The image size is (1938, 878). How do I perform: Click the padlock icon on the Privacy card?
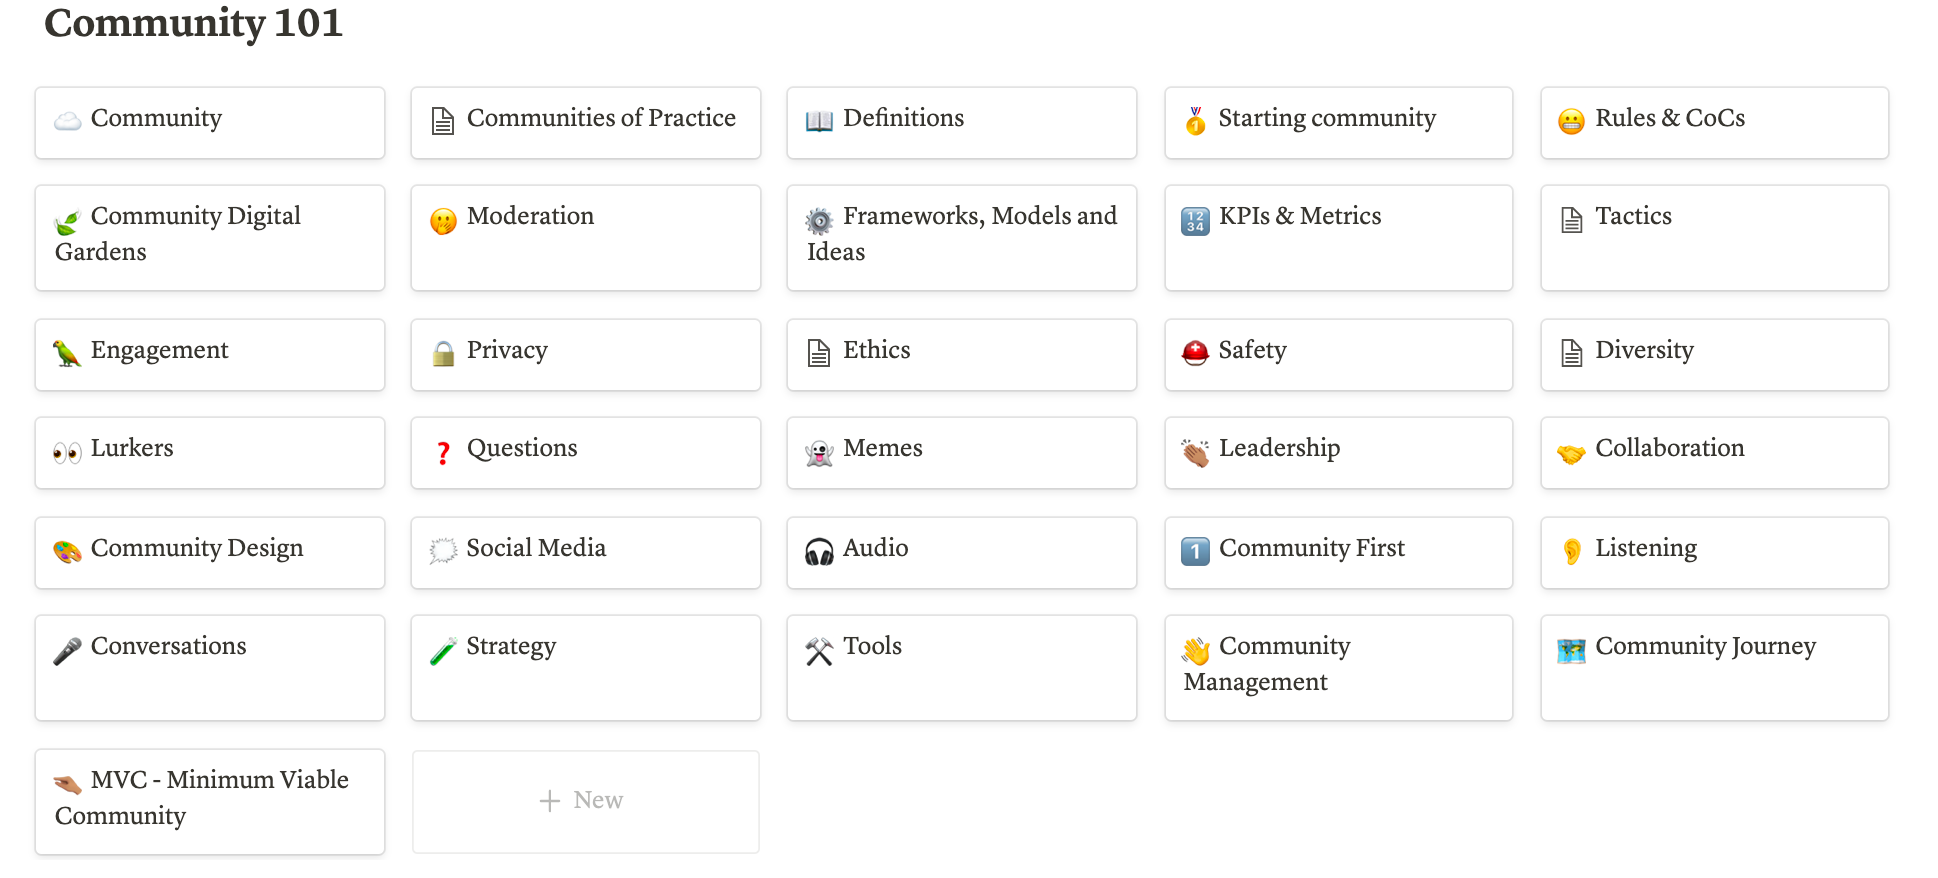point(443,353)
